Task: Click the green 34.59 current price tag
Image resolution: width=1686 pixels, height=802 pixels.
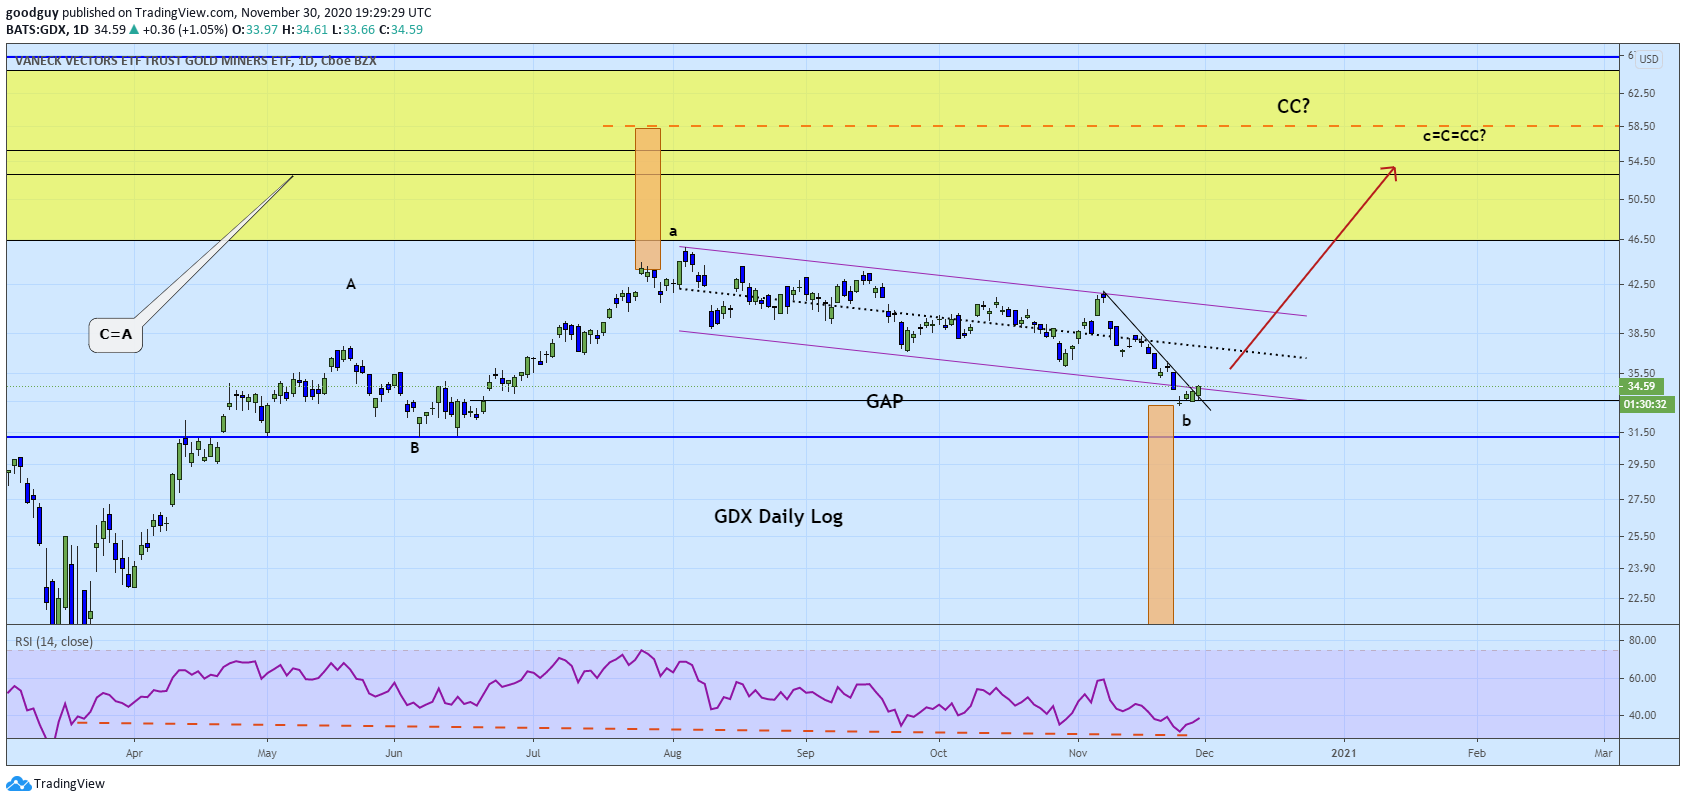Action: pyautogui.click(x=1641, y=386)
